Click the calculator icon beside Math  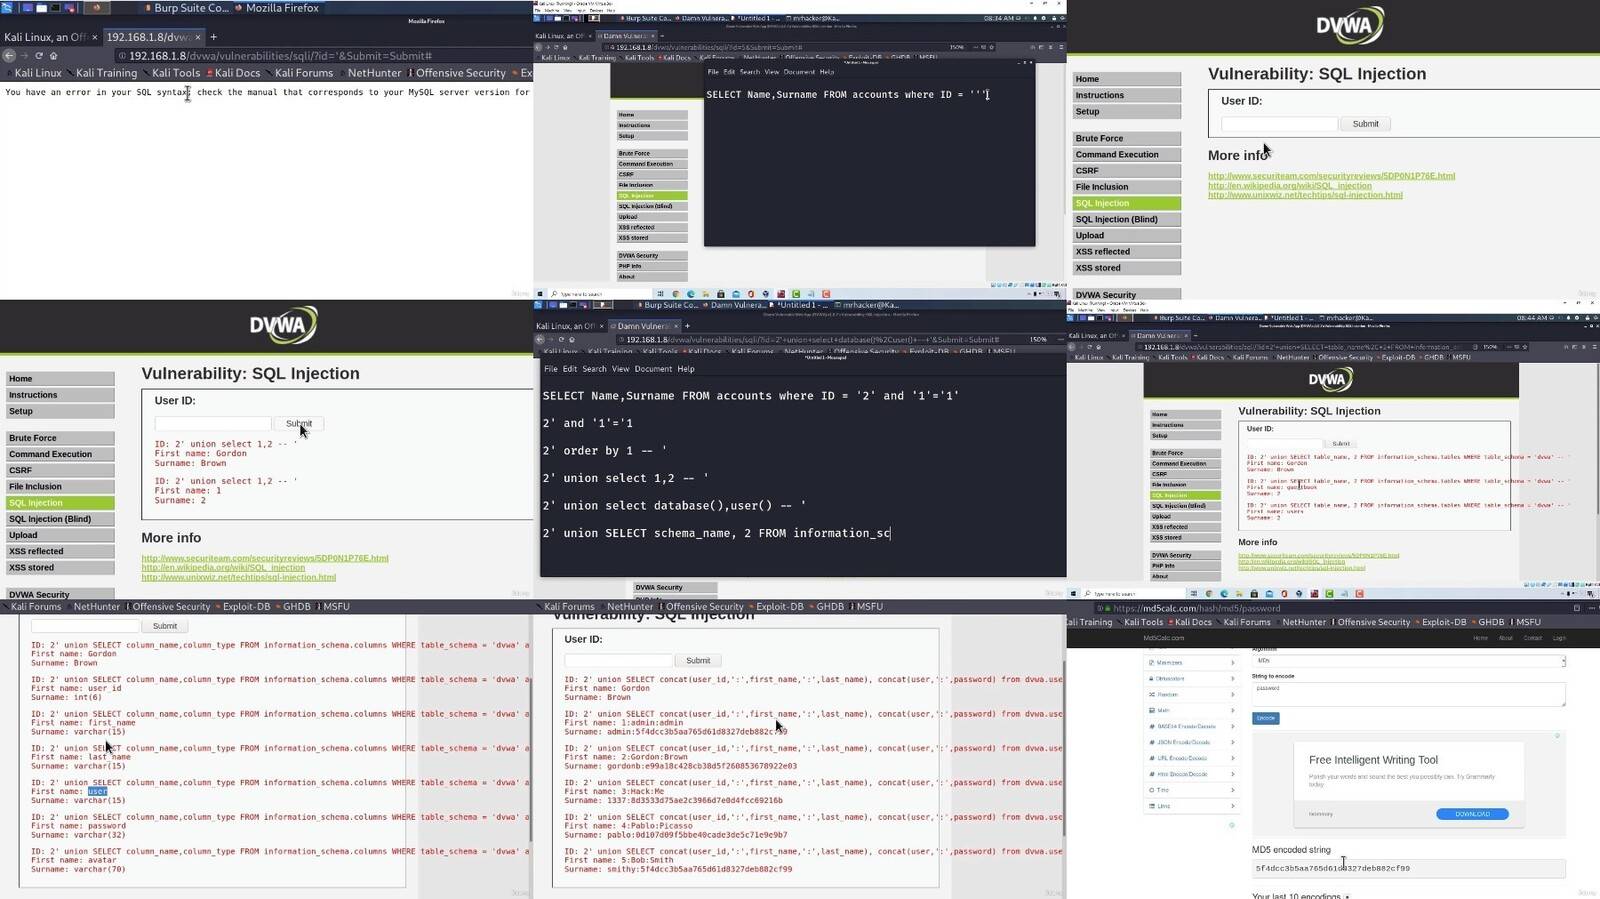[1152, 710]
